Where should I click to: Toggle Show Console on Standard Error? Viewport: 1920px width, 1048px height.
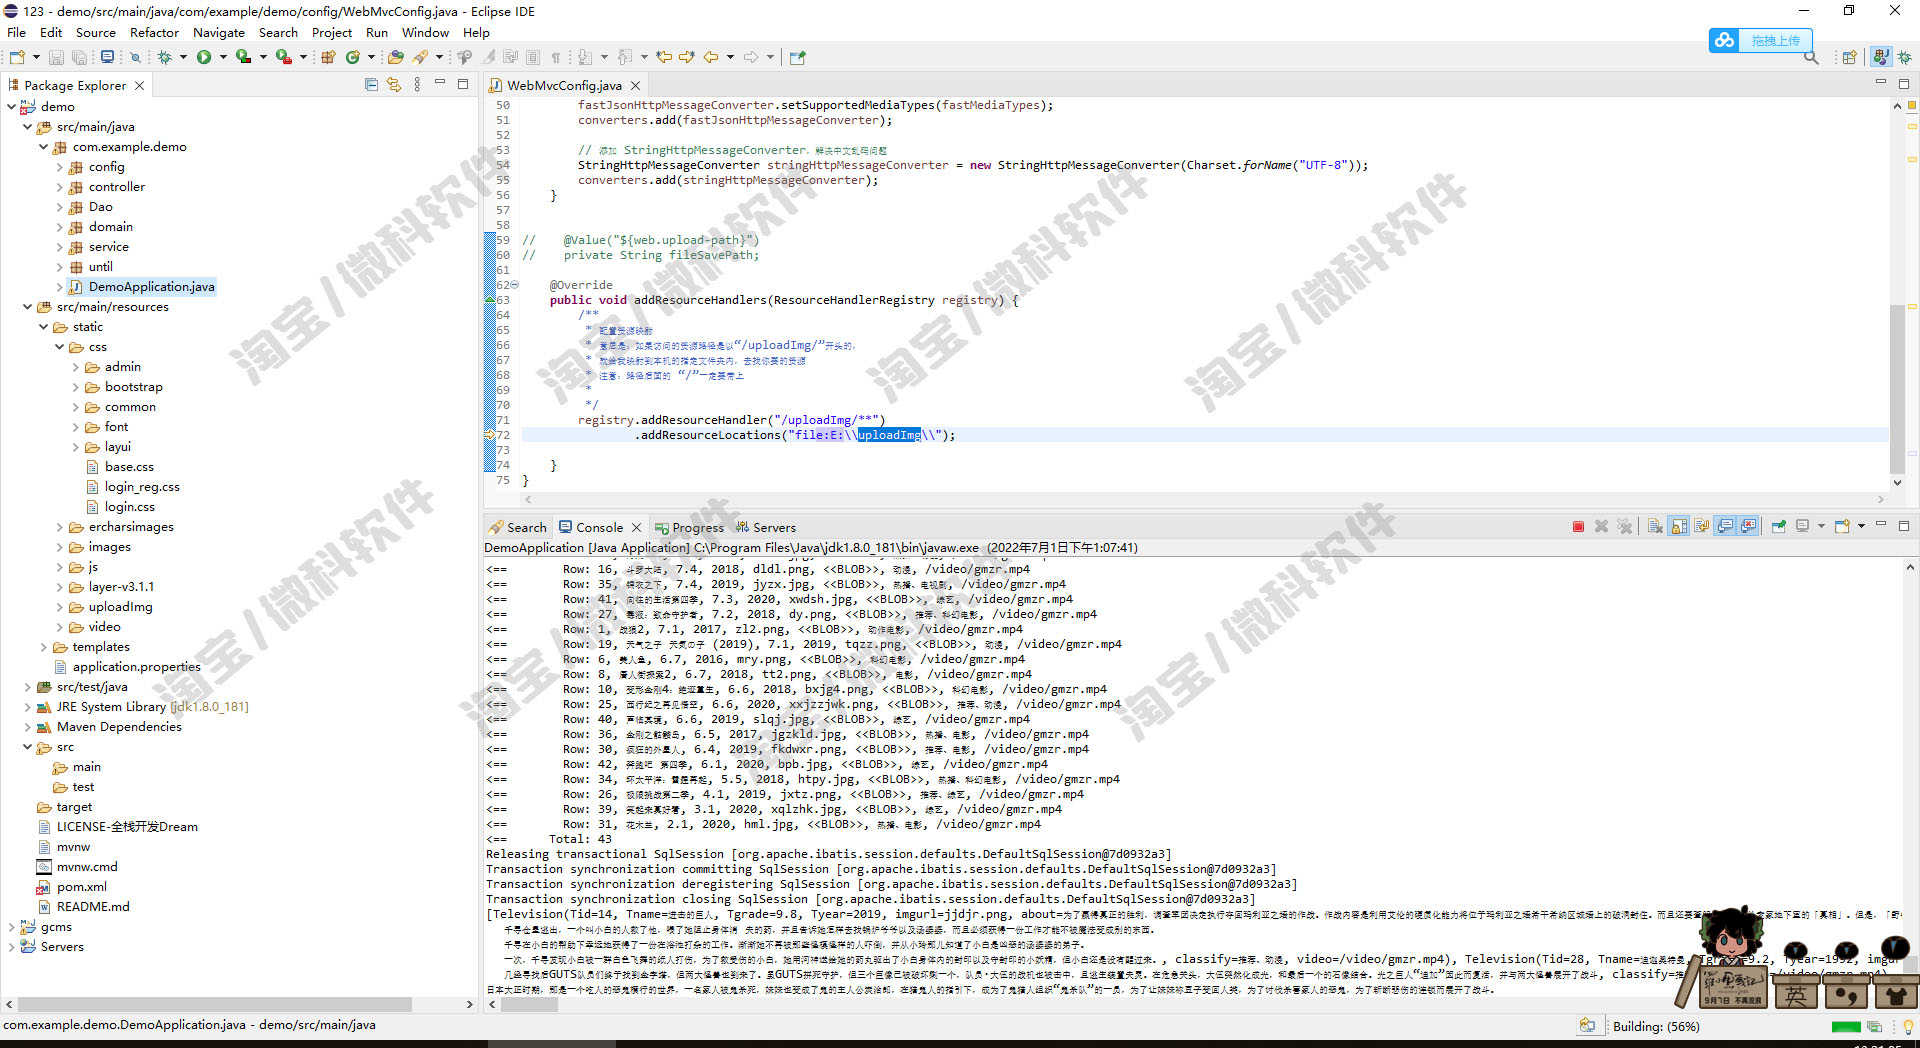click(x=1748, y=526)
